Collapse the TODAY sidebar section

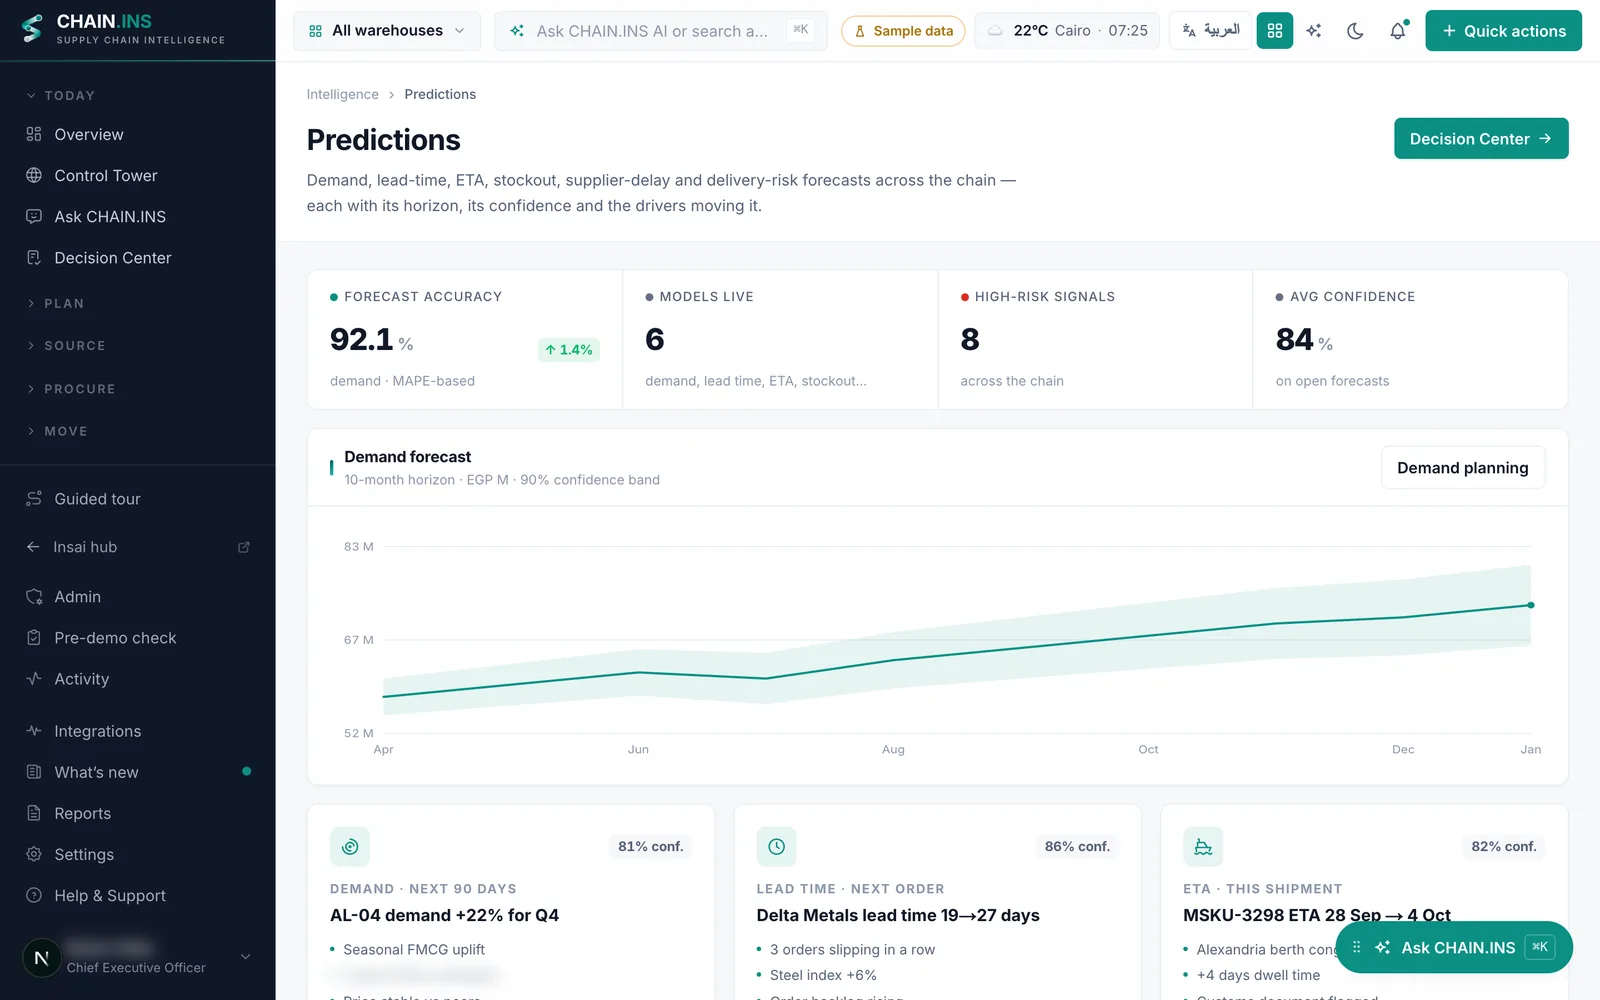(60, 96)
